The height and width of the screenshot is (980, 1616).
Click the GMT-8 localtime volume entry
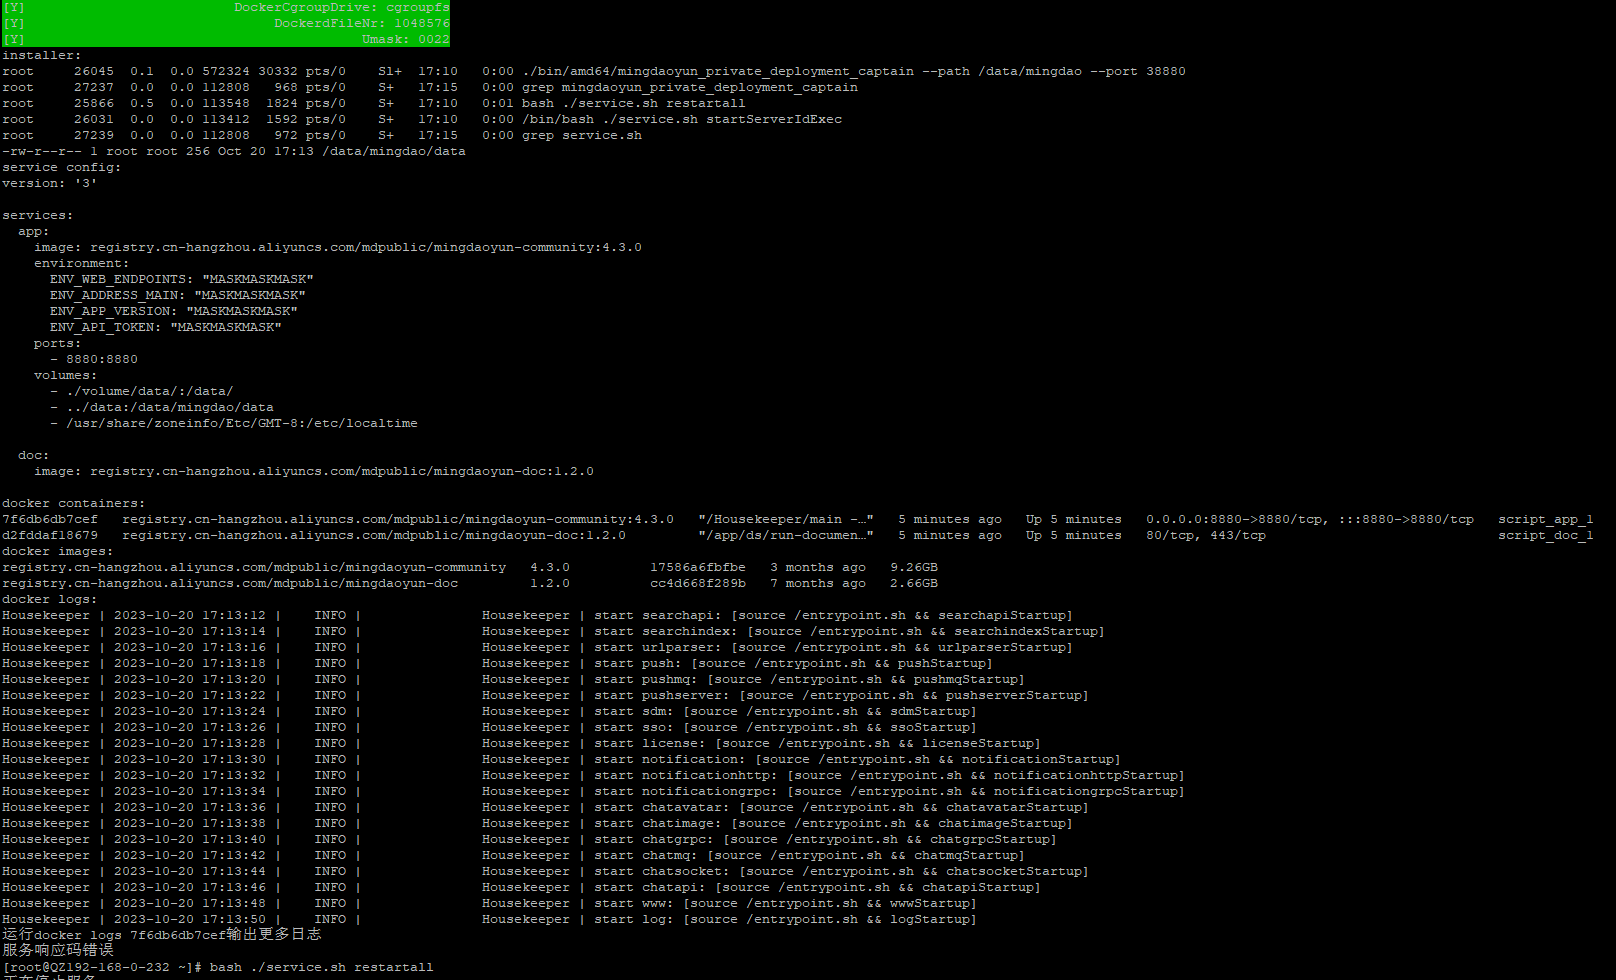click(x=242, y=423)
